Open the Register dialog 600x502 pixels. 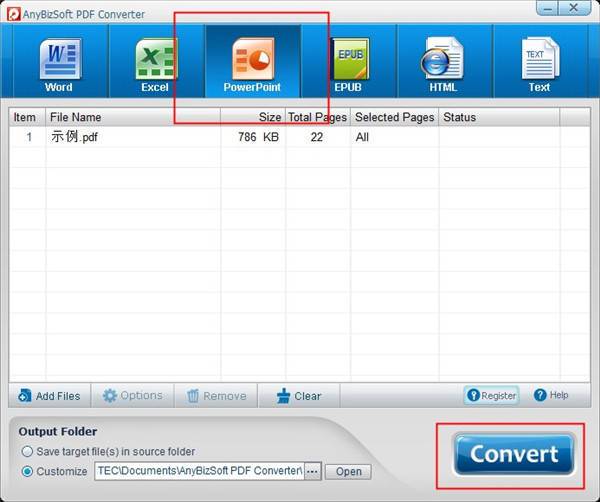pos(492,395)
